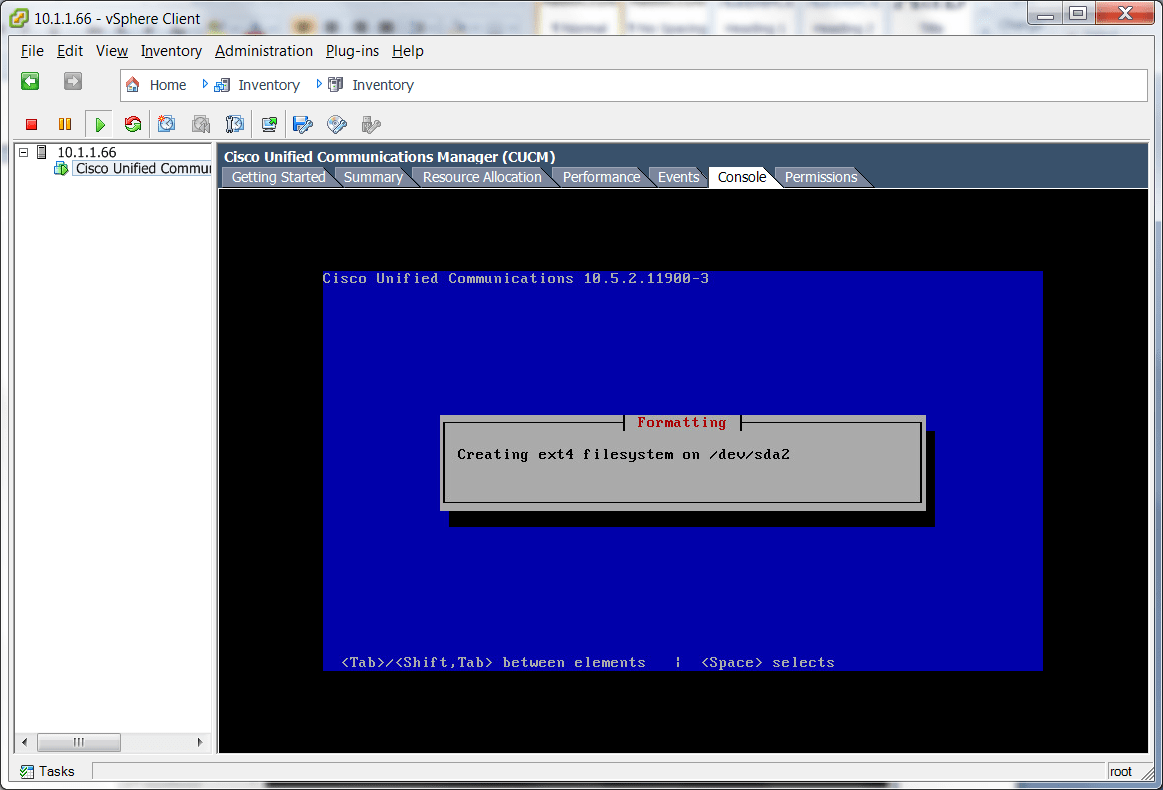Click the Tasks icon in the status bar
Viewport: 1163px width, 790px height.
[27, 771]
